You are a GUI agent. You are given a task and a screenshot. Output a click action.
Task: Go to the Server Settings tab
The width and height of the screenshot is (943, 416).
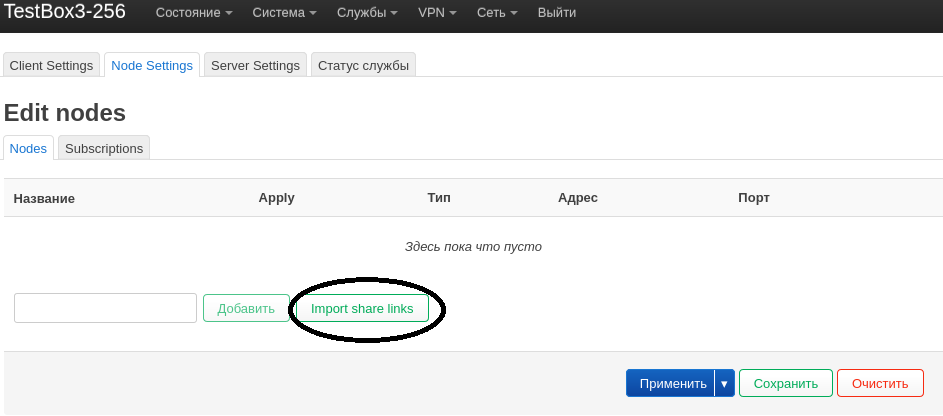(x=255, y=65)
